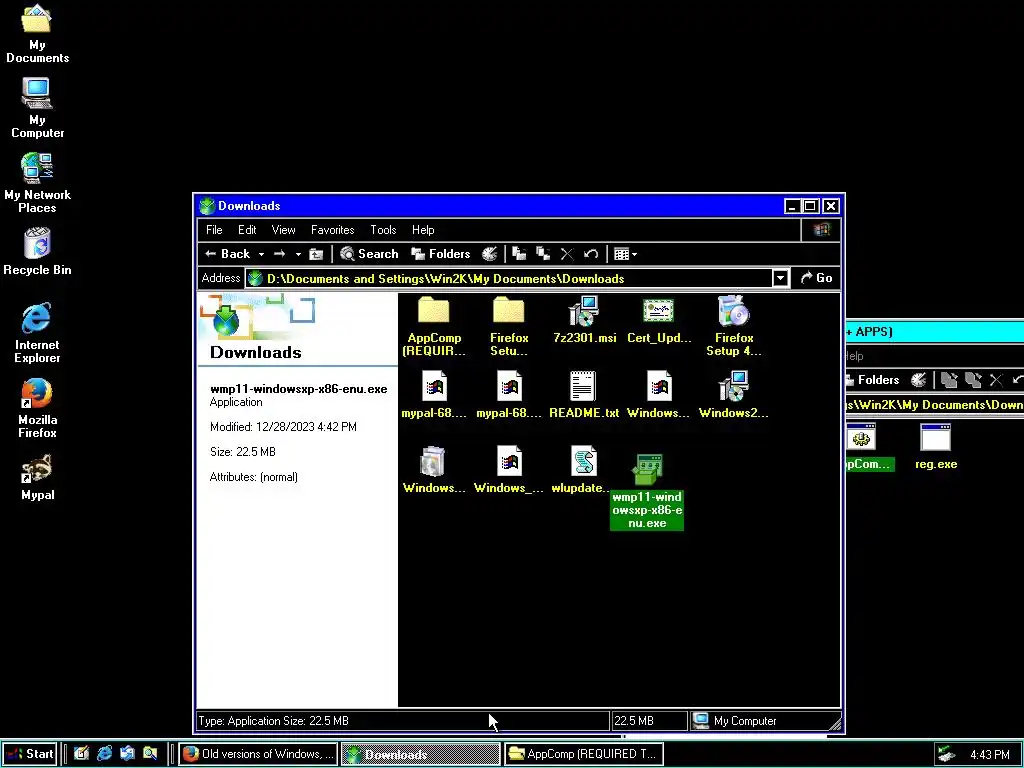
Task: Open My Documents desktop icon
Action: [x=37, y=34]
